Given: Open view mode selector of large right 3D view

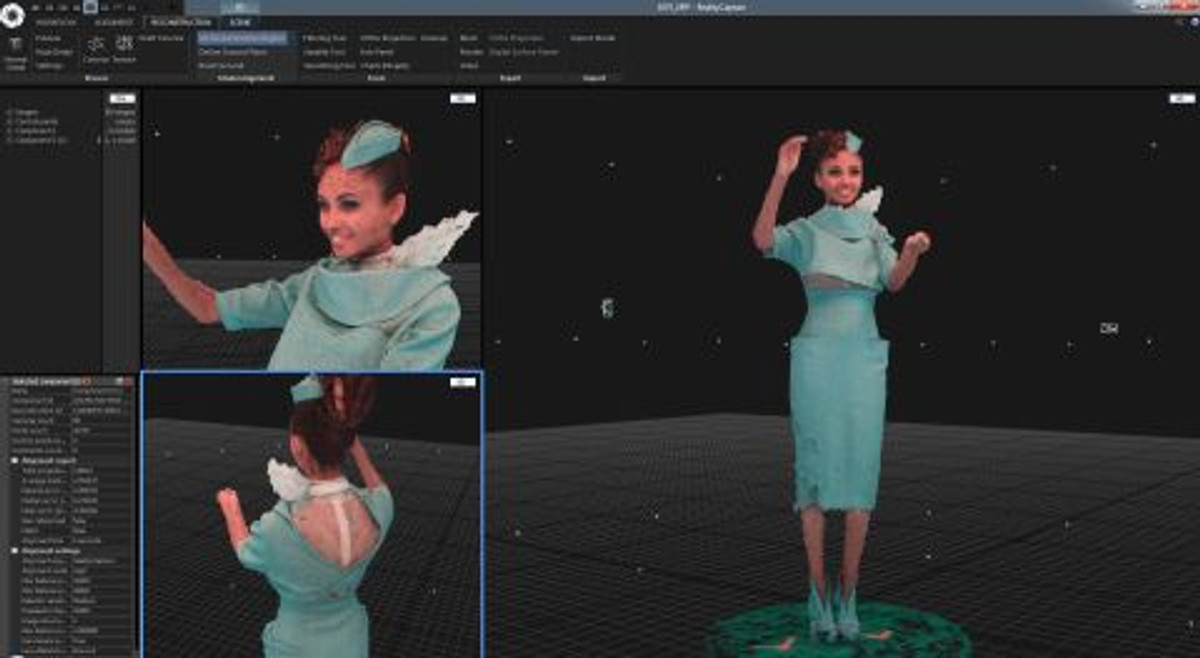Looking at the screenshot, I should coord(1181,98).
